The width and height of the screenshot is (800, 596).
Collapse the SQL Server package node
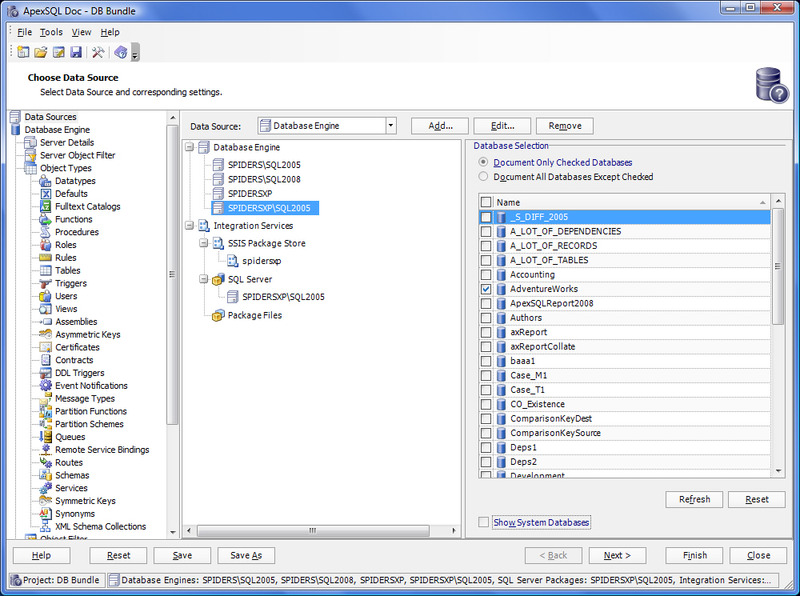(x=204, y=279)
